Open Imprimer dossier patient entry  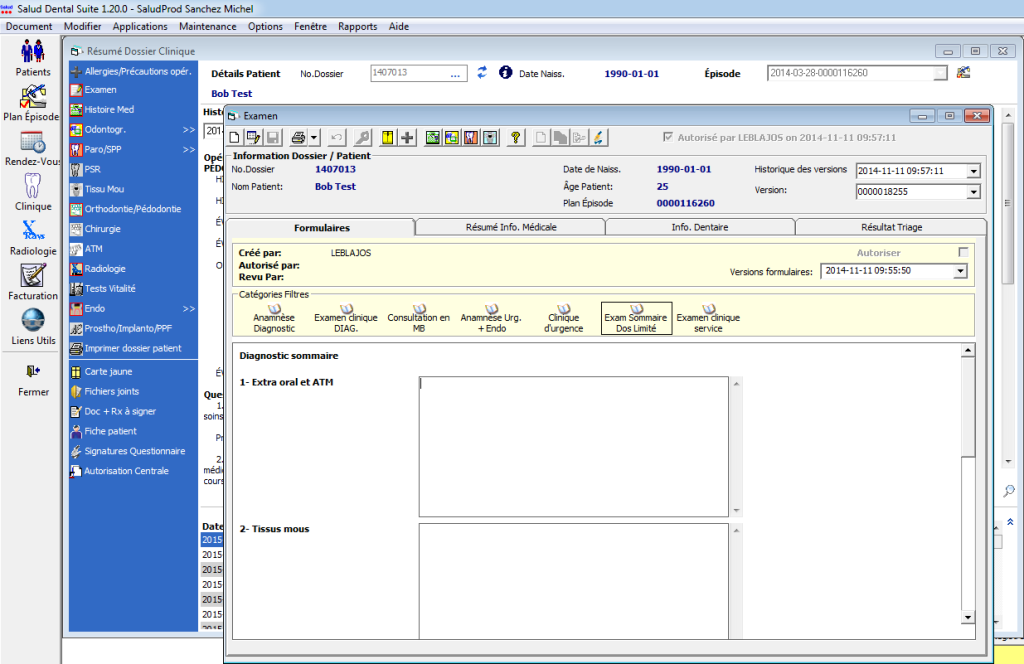click(127, 349)
